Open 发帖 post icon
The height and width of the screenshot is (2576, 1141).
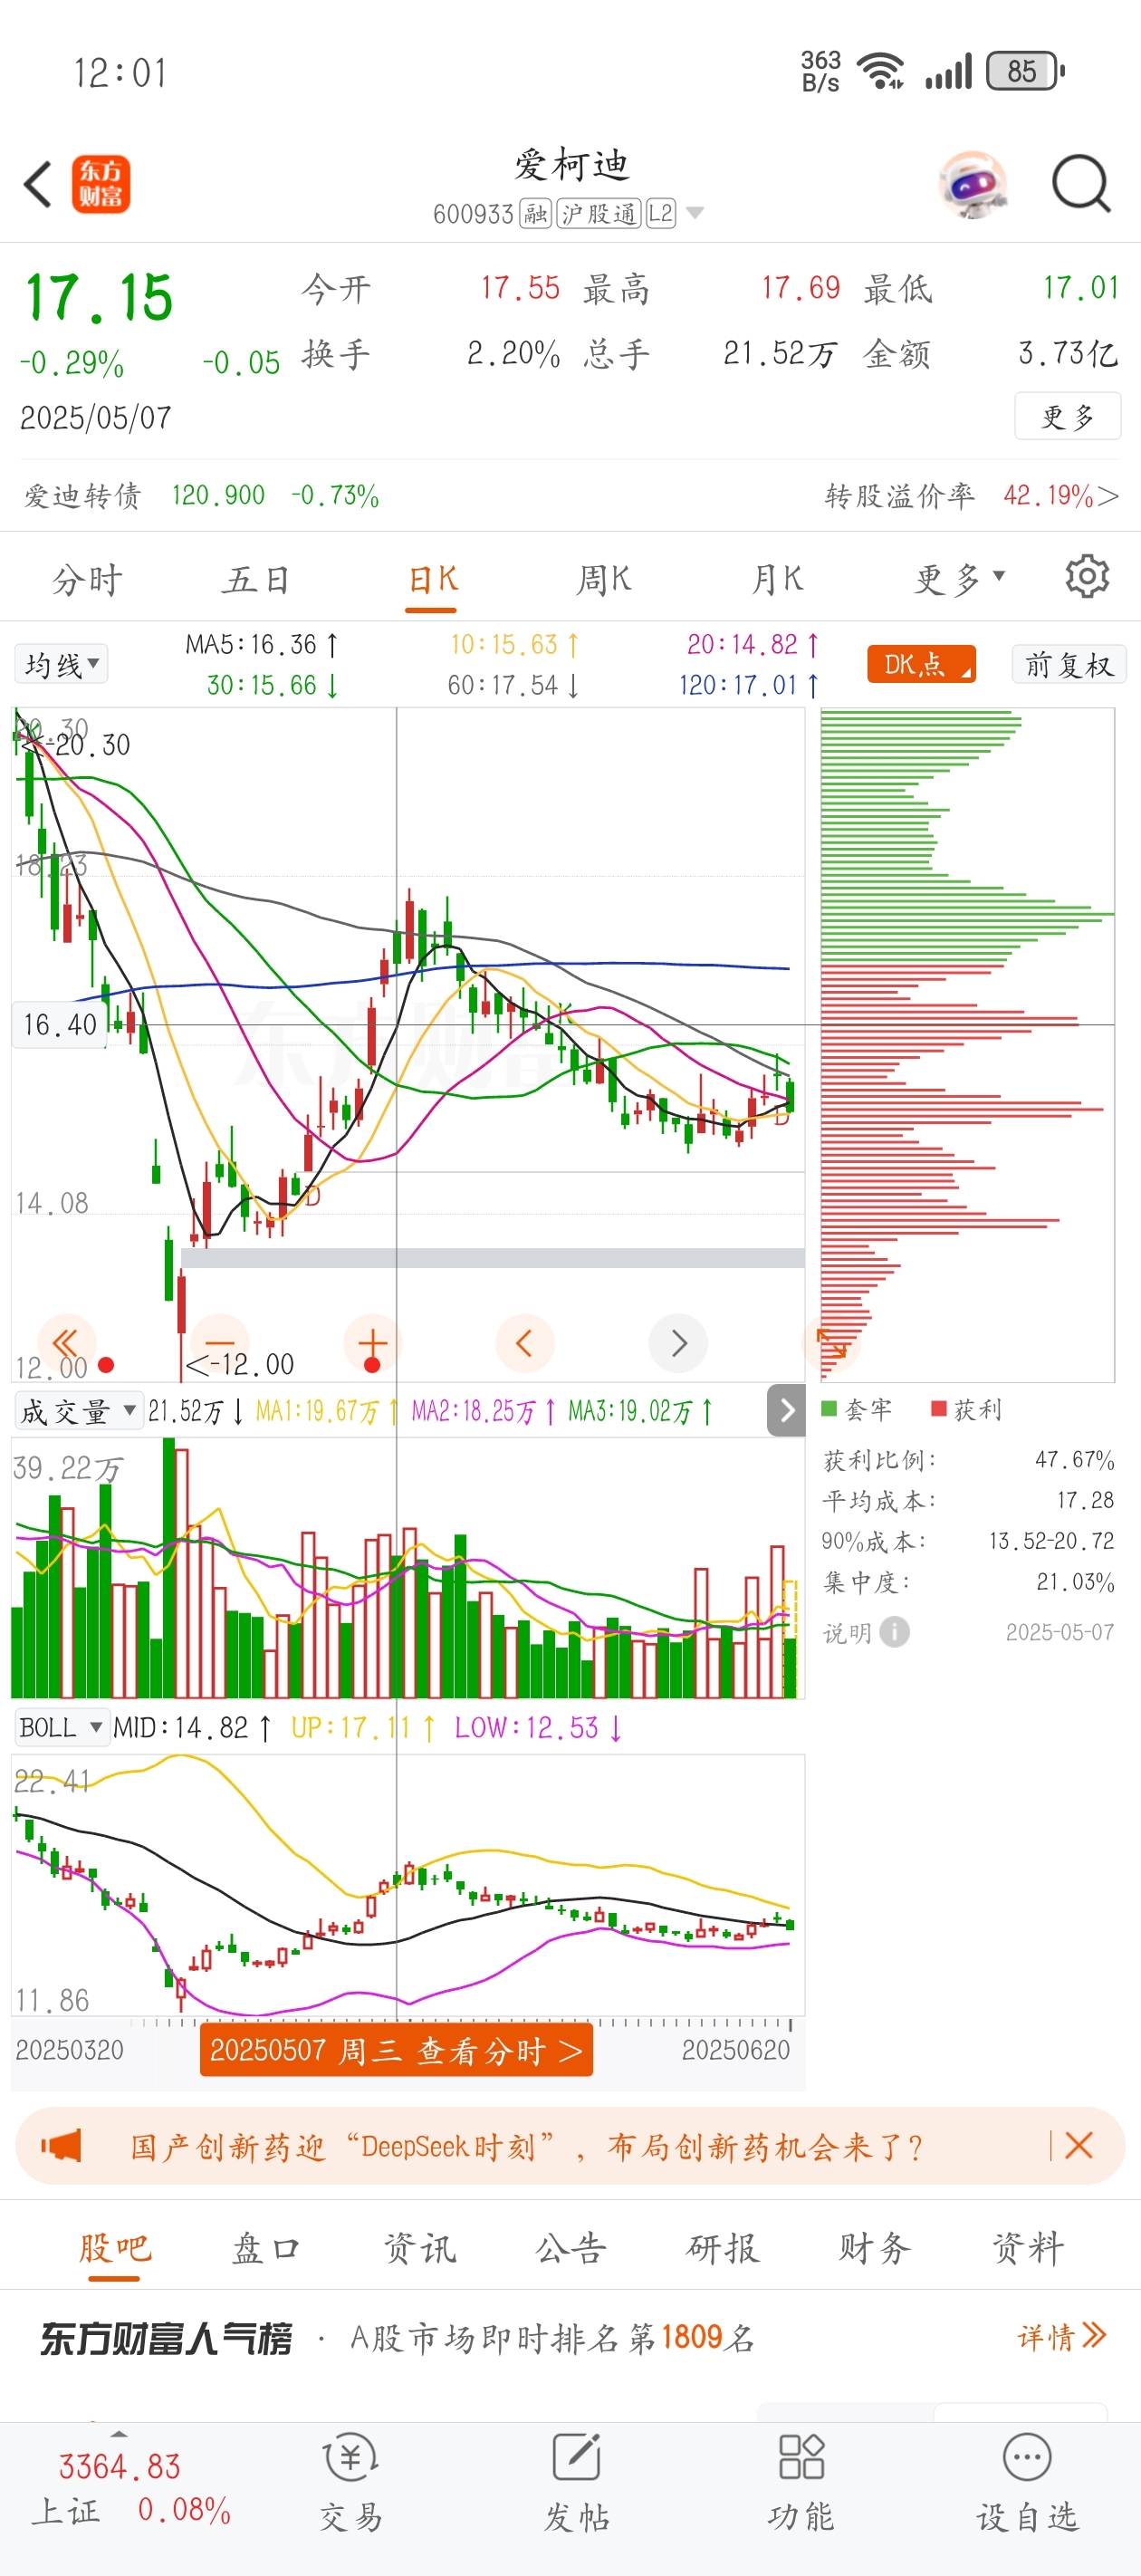click(577, 2484)
